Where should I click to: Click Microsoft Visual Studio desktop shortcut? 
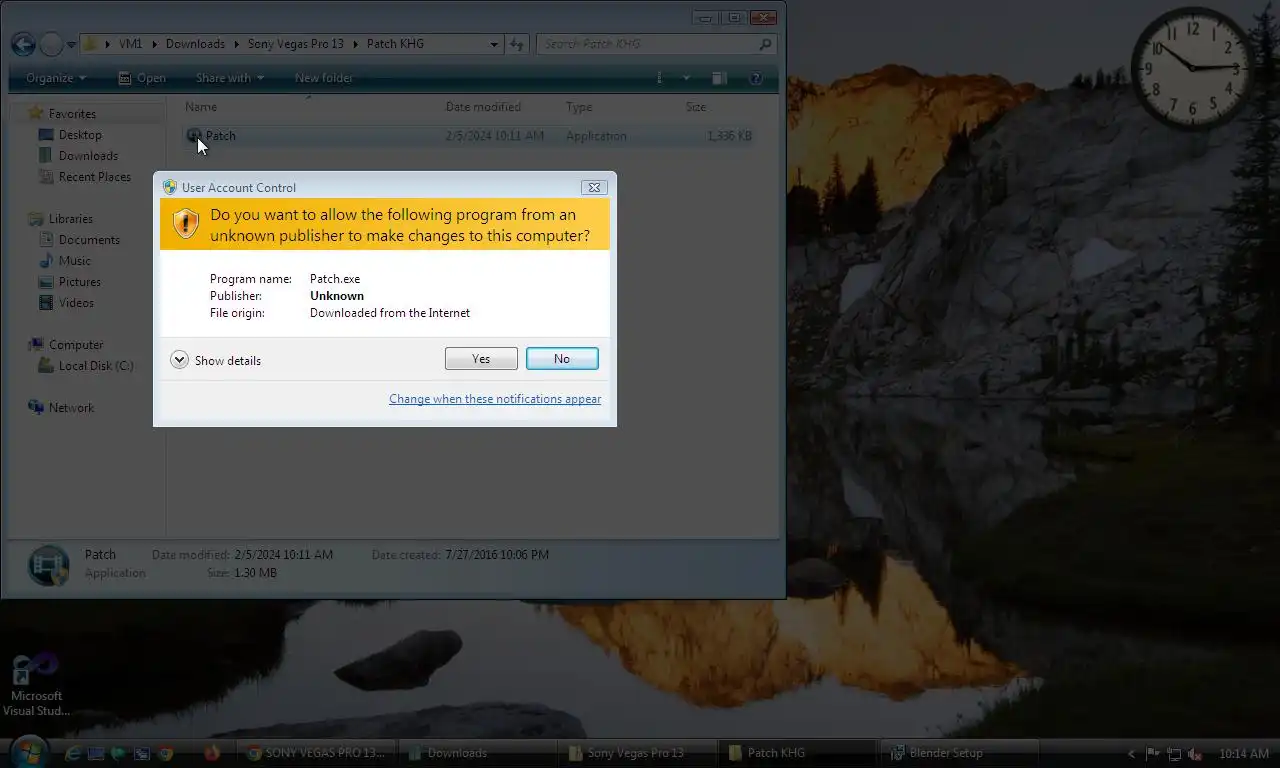(36, 686)
